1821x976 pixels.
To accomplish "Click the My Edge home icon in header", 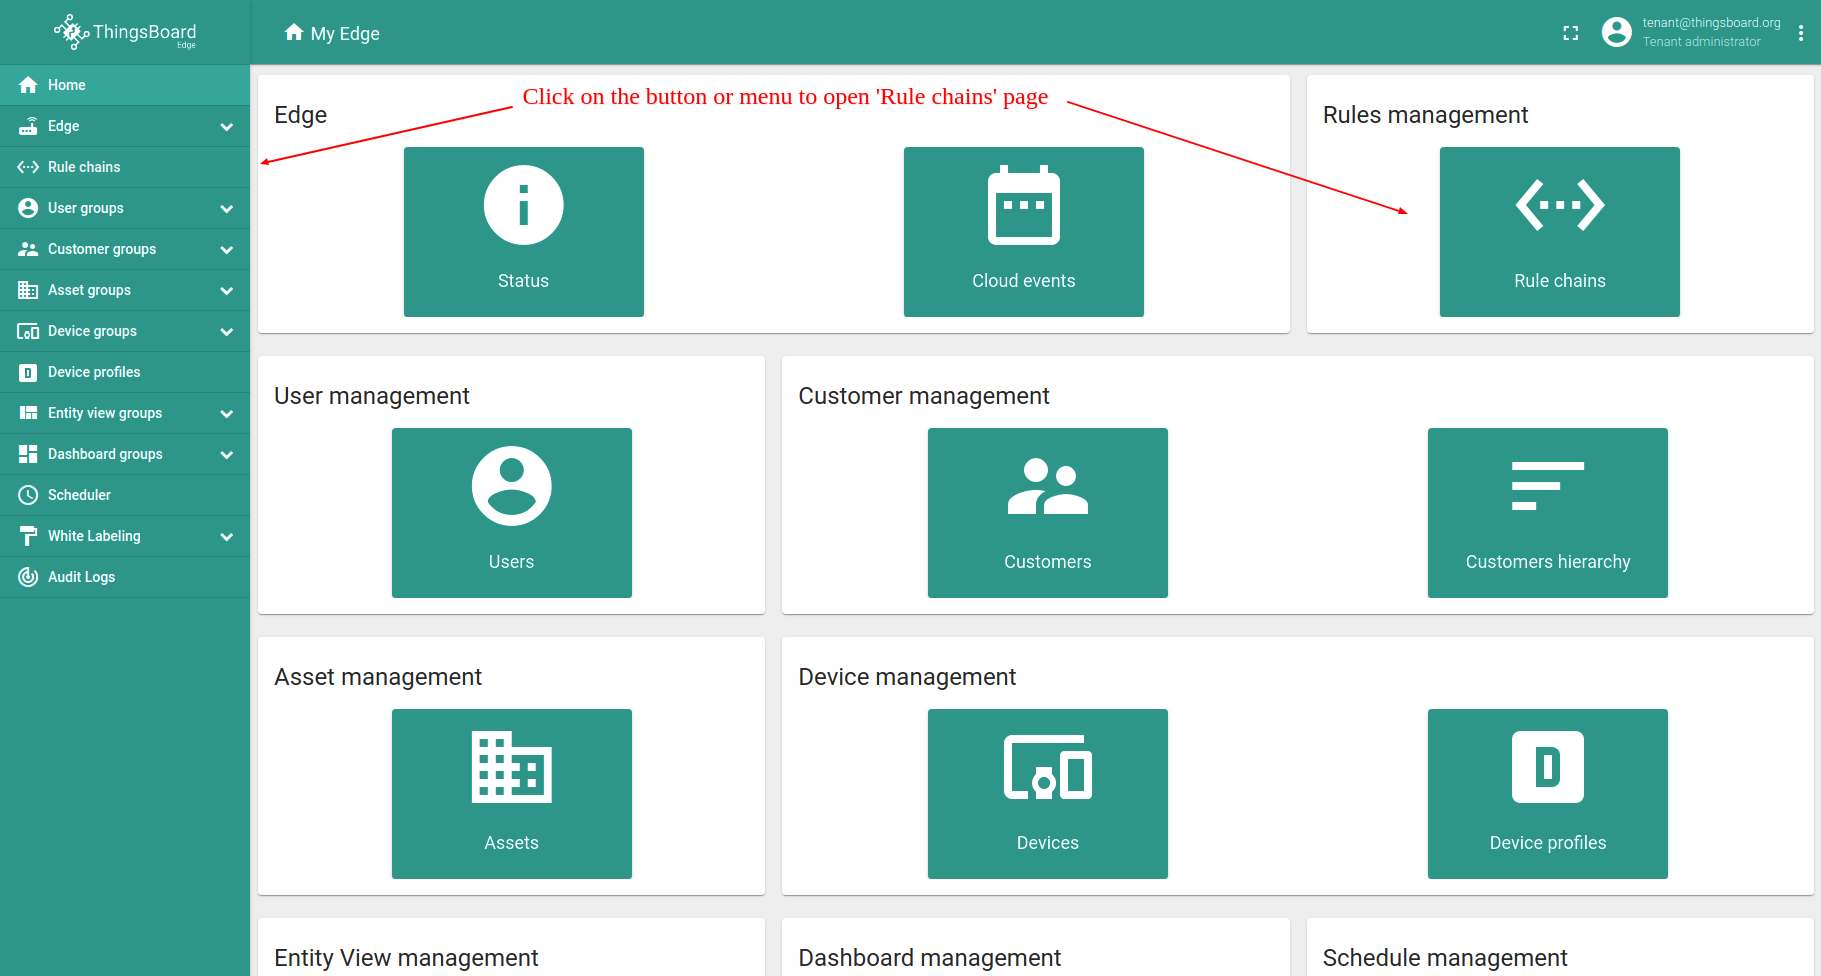I will coord(294,33).
